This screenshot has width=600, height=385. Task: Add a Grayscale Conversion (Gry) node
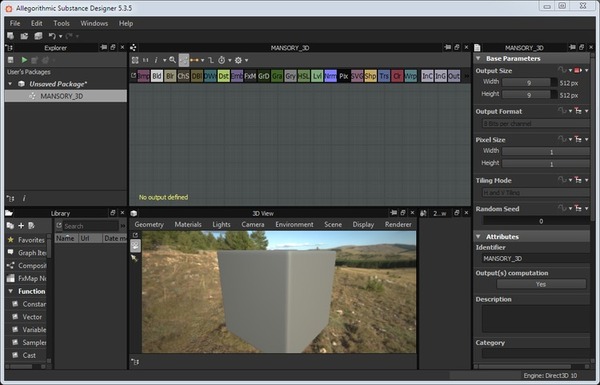click(x=290, y=76)
